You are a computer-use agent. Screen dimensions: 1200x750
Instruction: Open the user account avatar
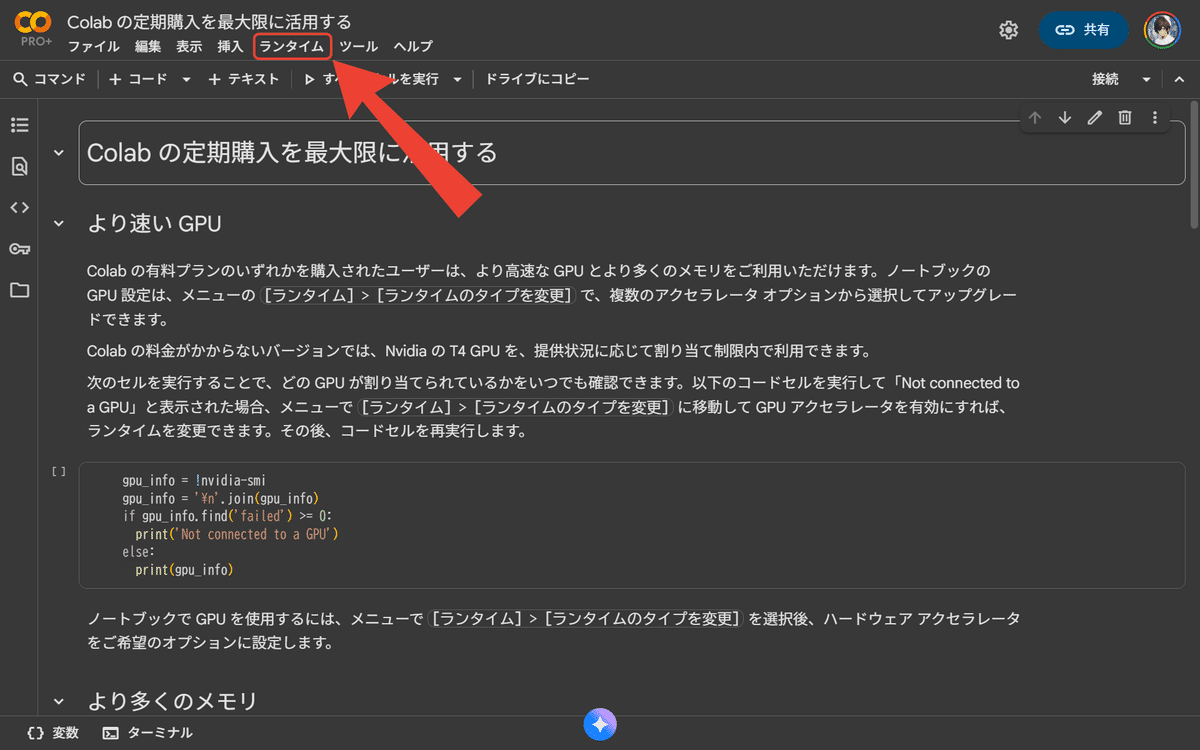1163,30
